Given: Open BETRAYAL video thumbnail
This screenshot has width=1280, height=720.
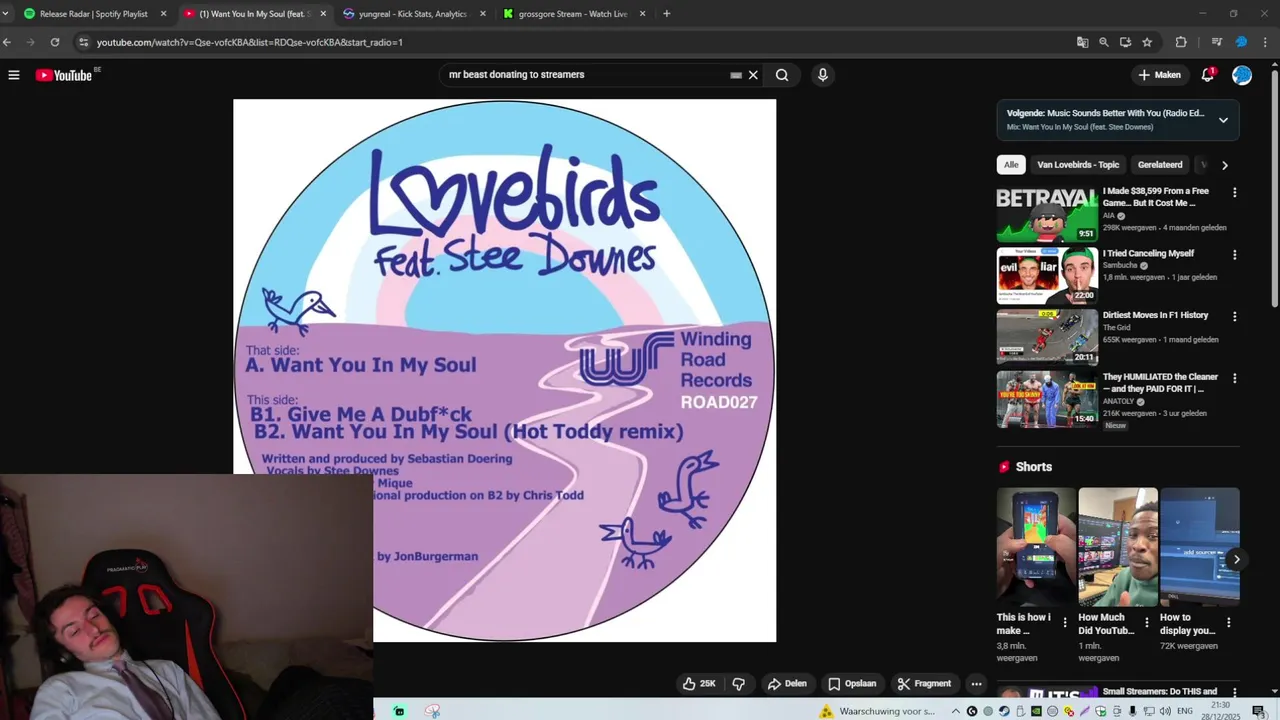Looking at the screenshot, I should (x=1047, y=214).
